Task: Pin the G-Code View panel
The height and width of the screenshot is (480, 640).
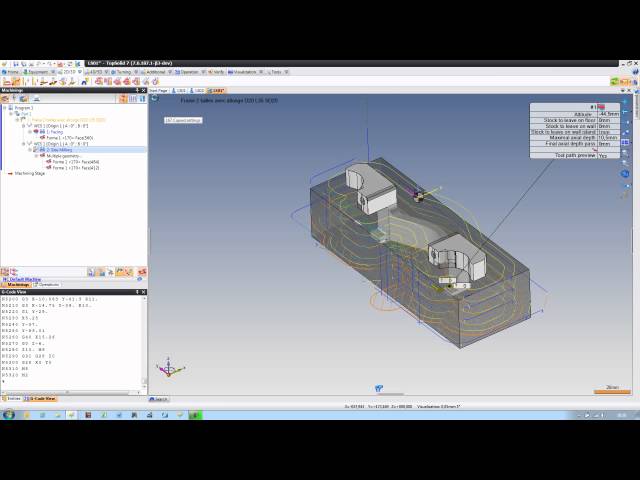Action: (x=139, y=290)
